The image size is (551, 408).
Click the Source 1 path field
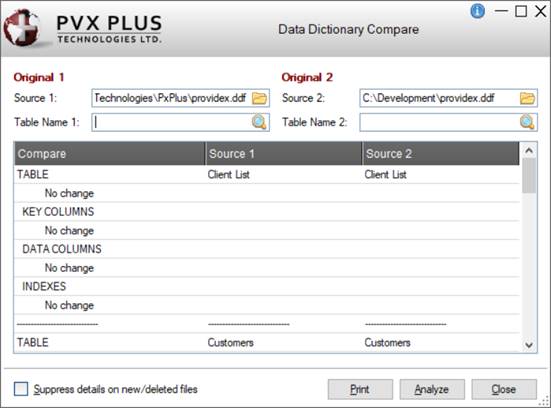pos(171,98)
